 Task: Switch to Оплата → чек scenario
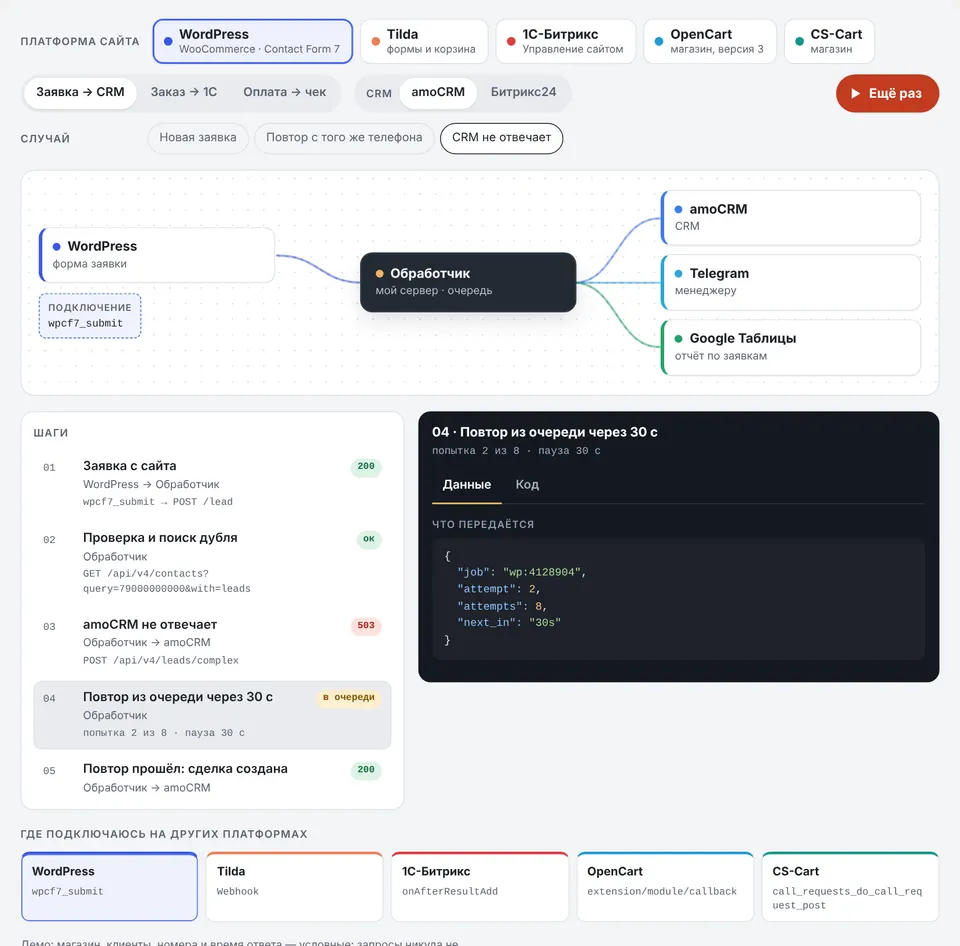point(285,92)
